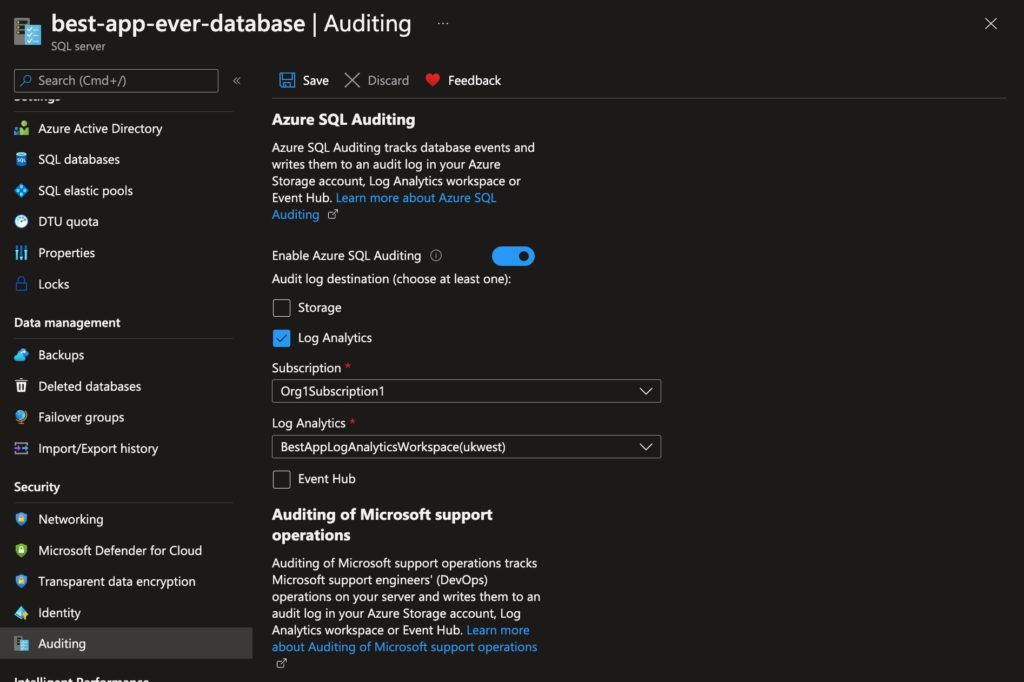Collapse the sidebar with the double chevron
1024x682 pixels.
[x=237, y=80]
